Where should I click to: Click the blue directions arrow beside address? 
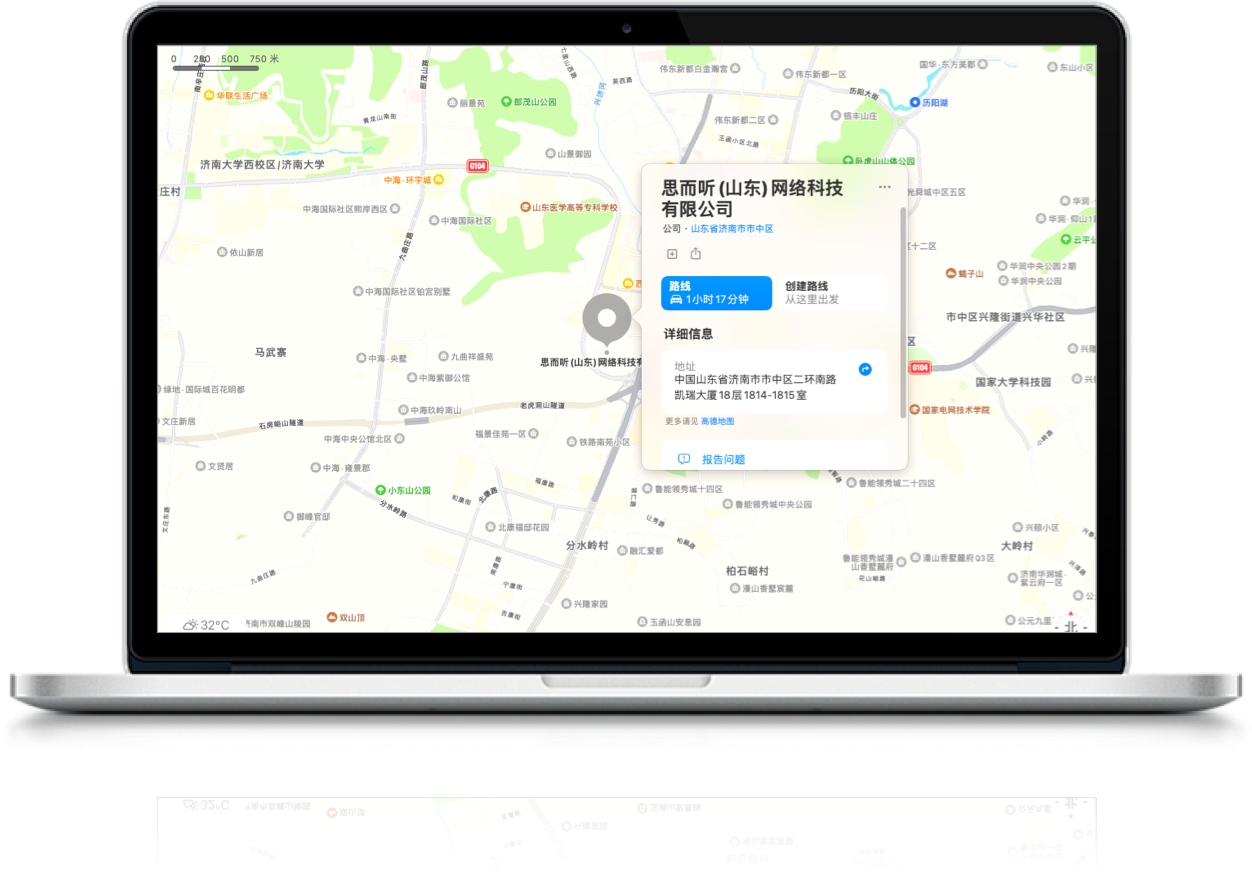pos(865,369)
